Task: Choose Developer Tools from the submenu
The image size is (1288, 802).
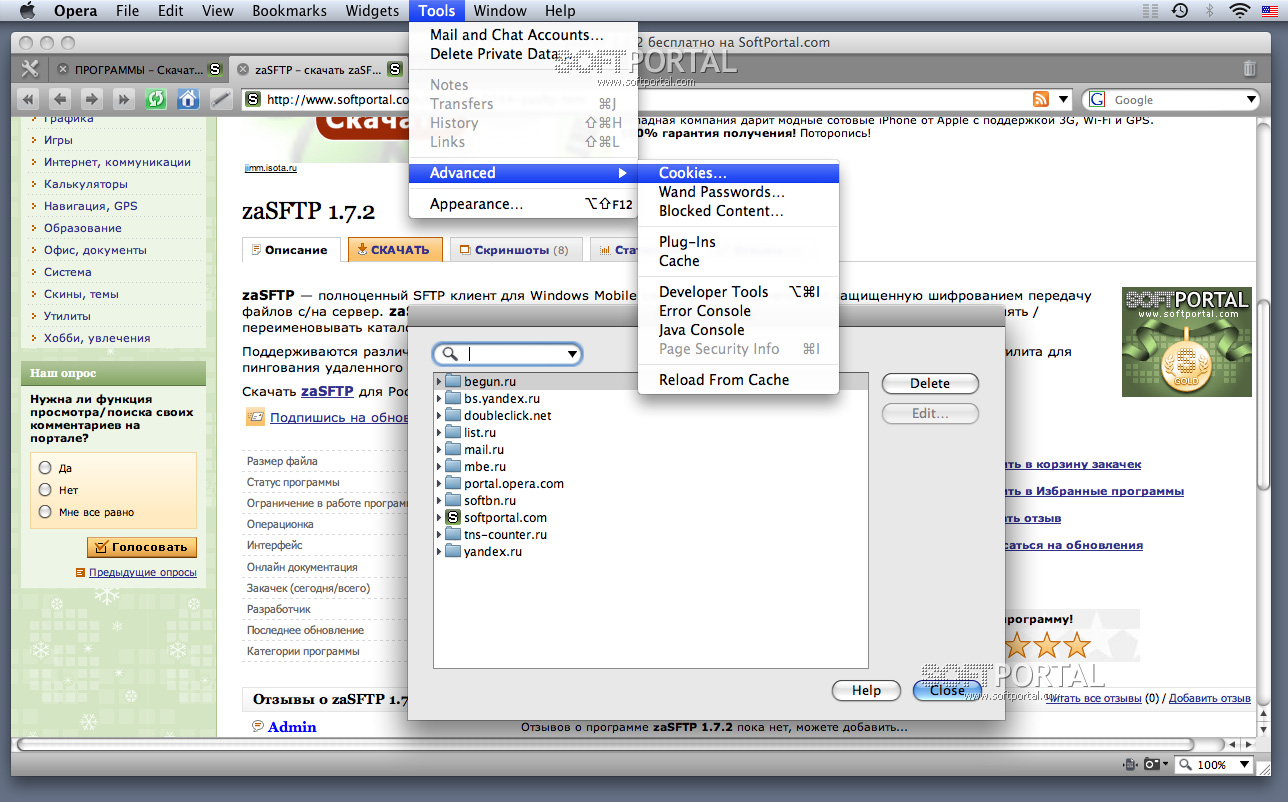Action: tap(738, 292)
